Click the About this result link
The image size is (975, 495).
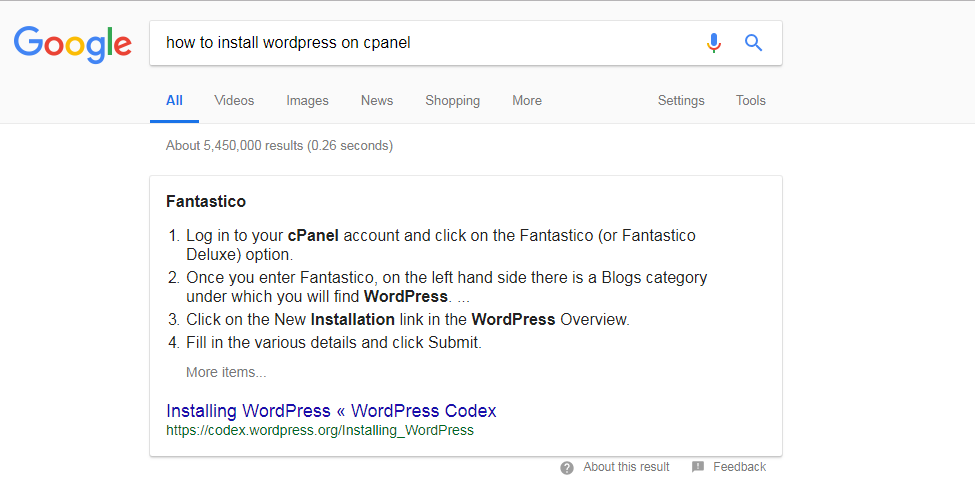626,467
